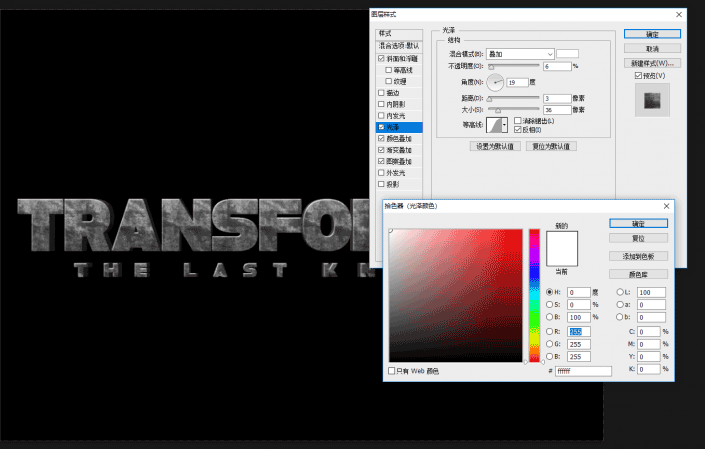
Task: Click the L value field showing 100
Action: click(x=651, y=293)
